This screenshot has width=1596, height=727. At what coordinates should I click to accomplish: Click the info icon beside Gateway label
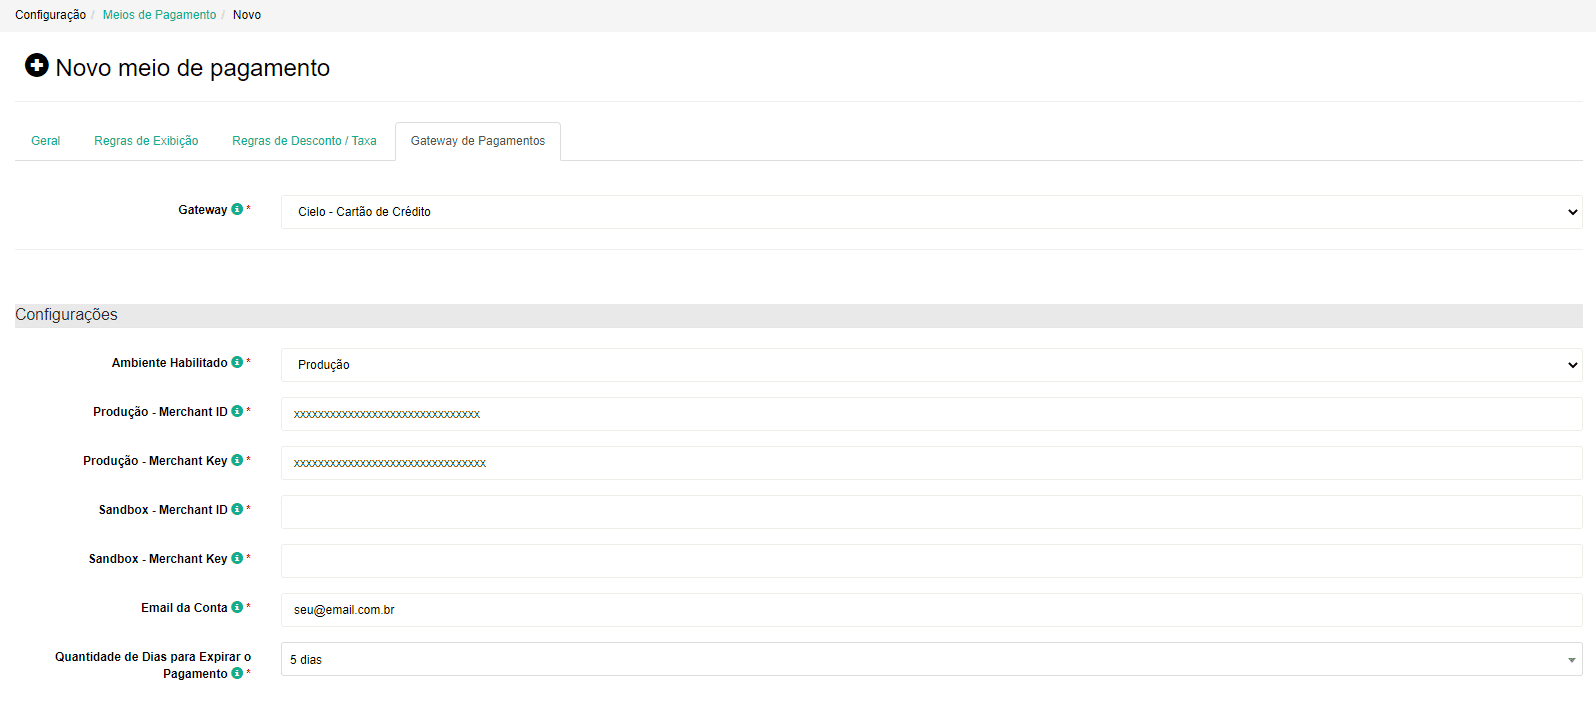[237, 210]
